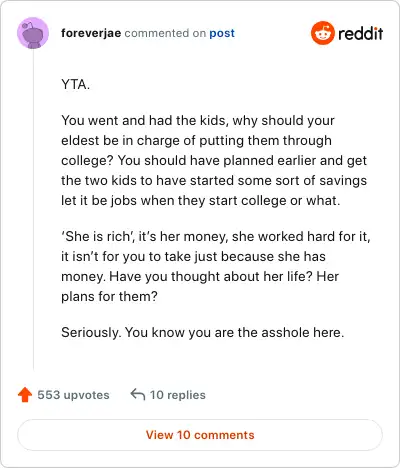
Task: Collapse the comment using the thread line
Action: pos(33,210)
